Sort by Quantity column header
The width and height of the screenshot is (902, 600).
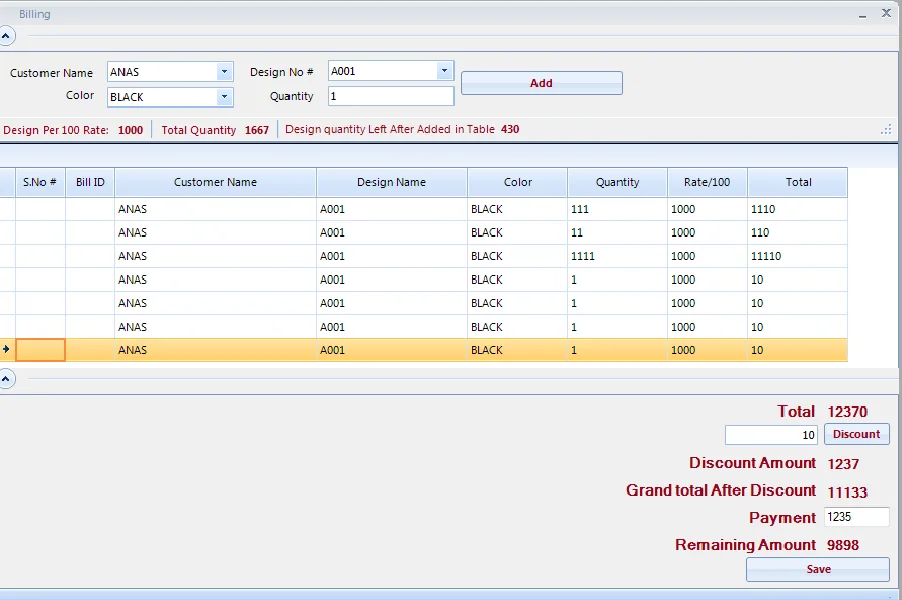coord(617,182)
